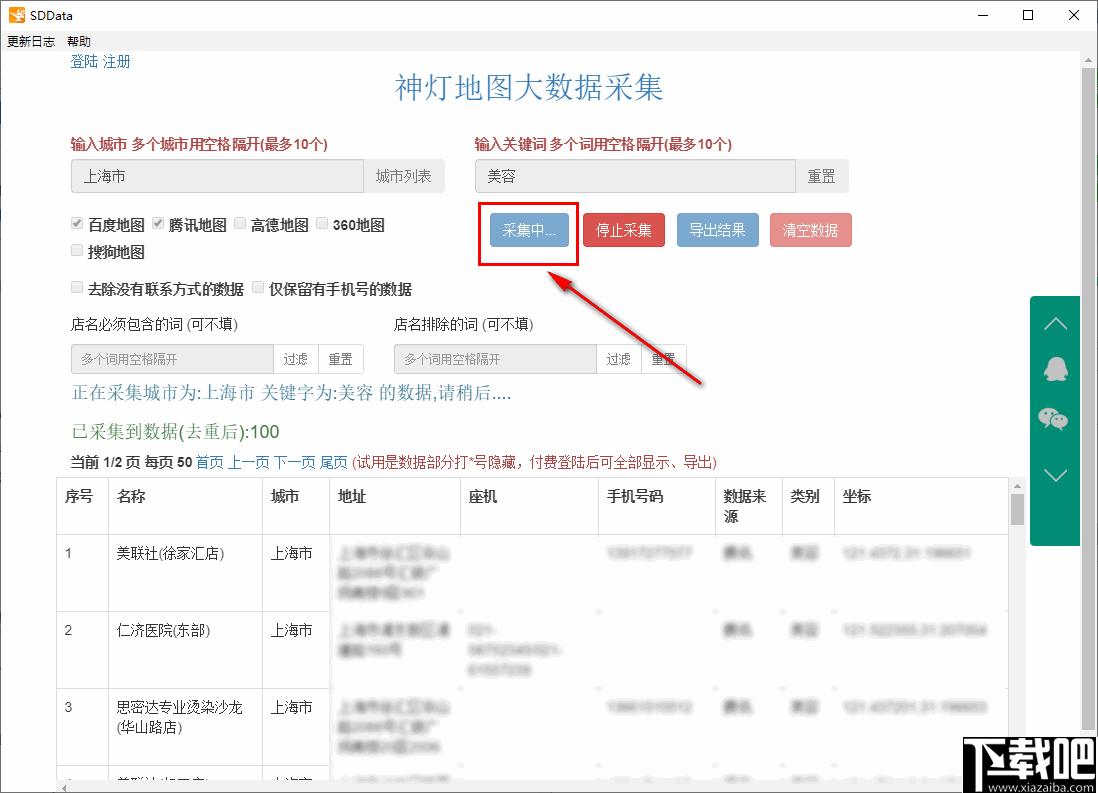Go to 下一页 pagination link
This screenshot has height=793, width=1098.
point(295,462)
